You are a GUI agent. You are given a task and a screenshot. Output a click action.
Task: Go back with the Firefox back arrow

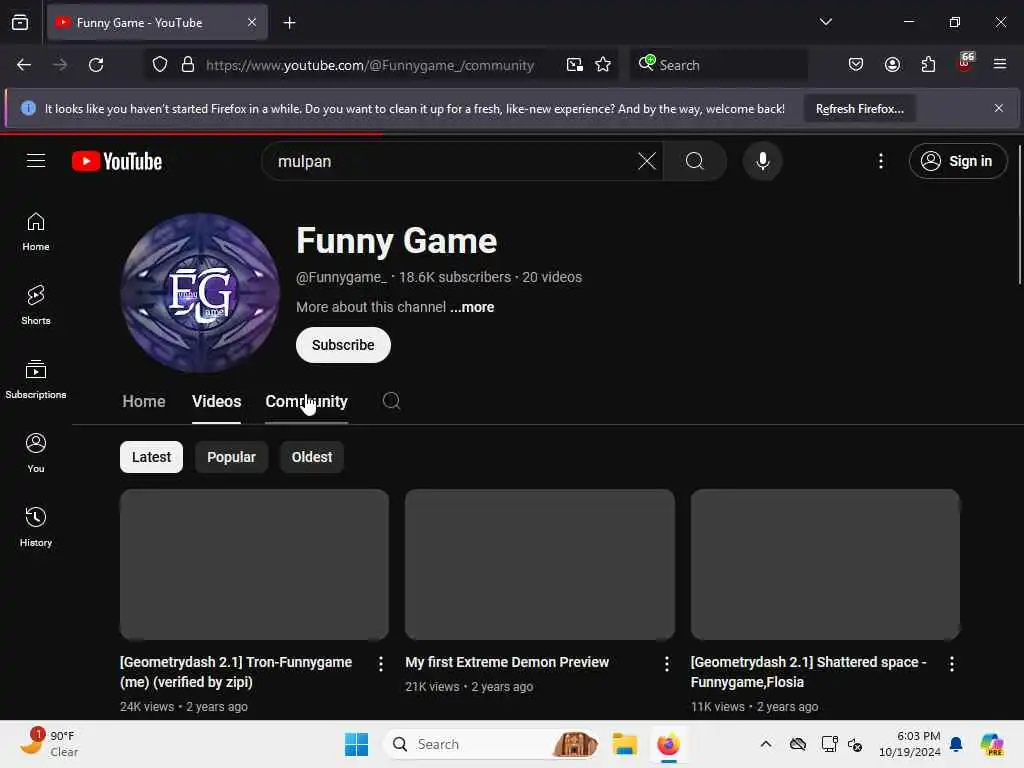[24, 65]
